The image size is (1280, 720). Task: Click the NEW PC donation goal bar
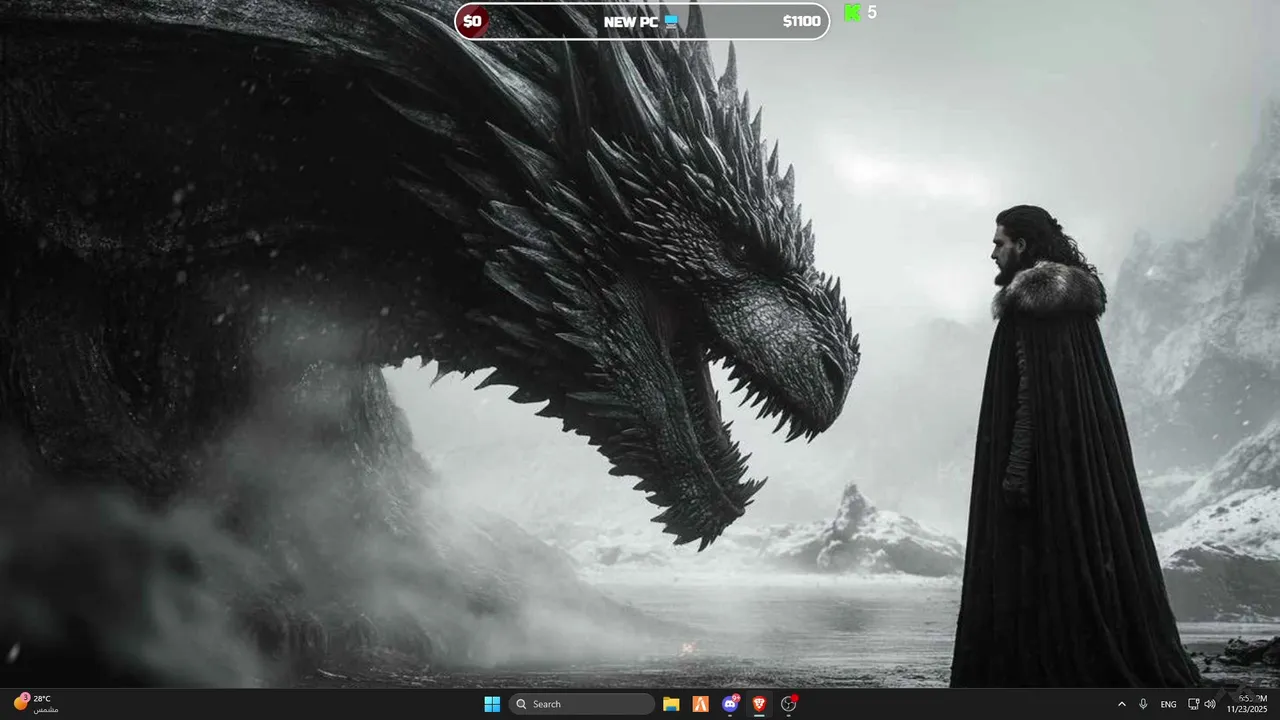(642, 21)
